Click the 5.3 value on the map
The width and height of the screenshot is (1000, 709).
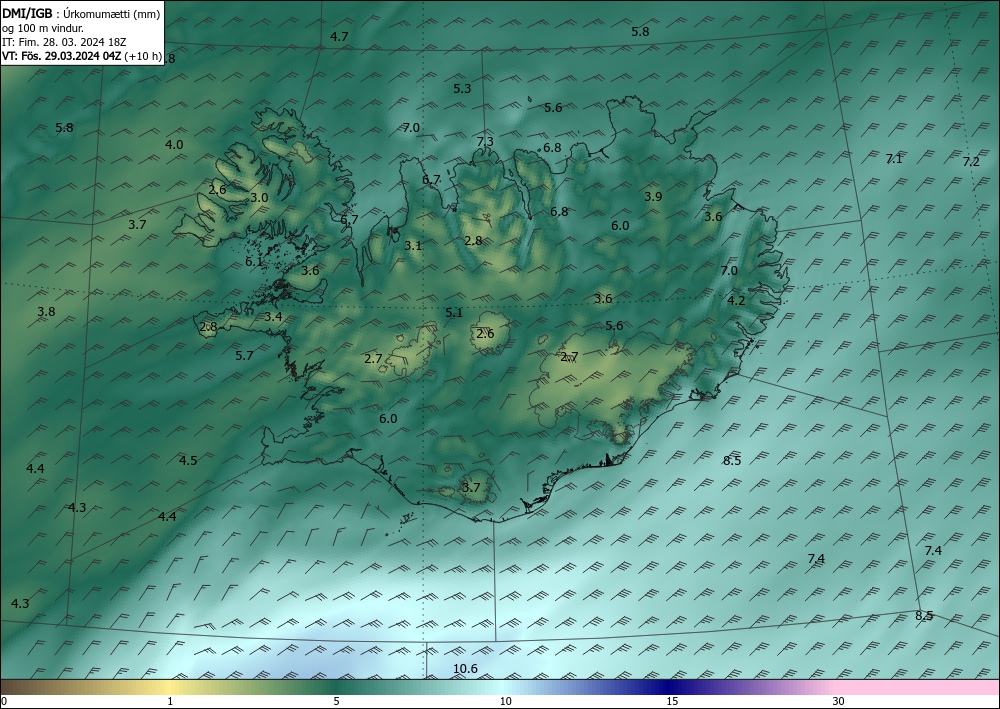point(462,89)
